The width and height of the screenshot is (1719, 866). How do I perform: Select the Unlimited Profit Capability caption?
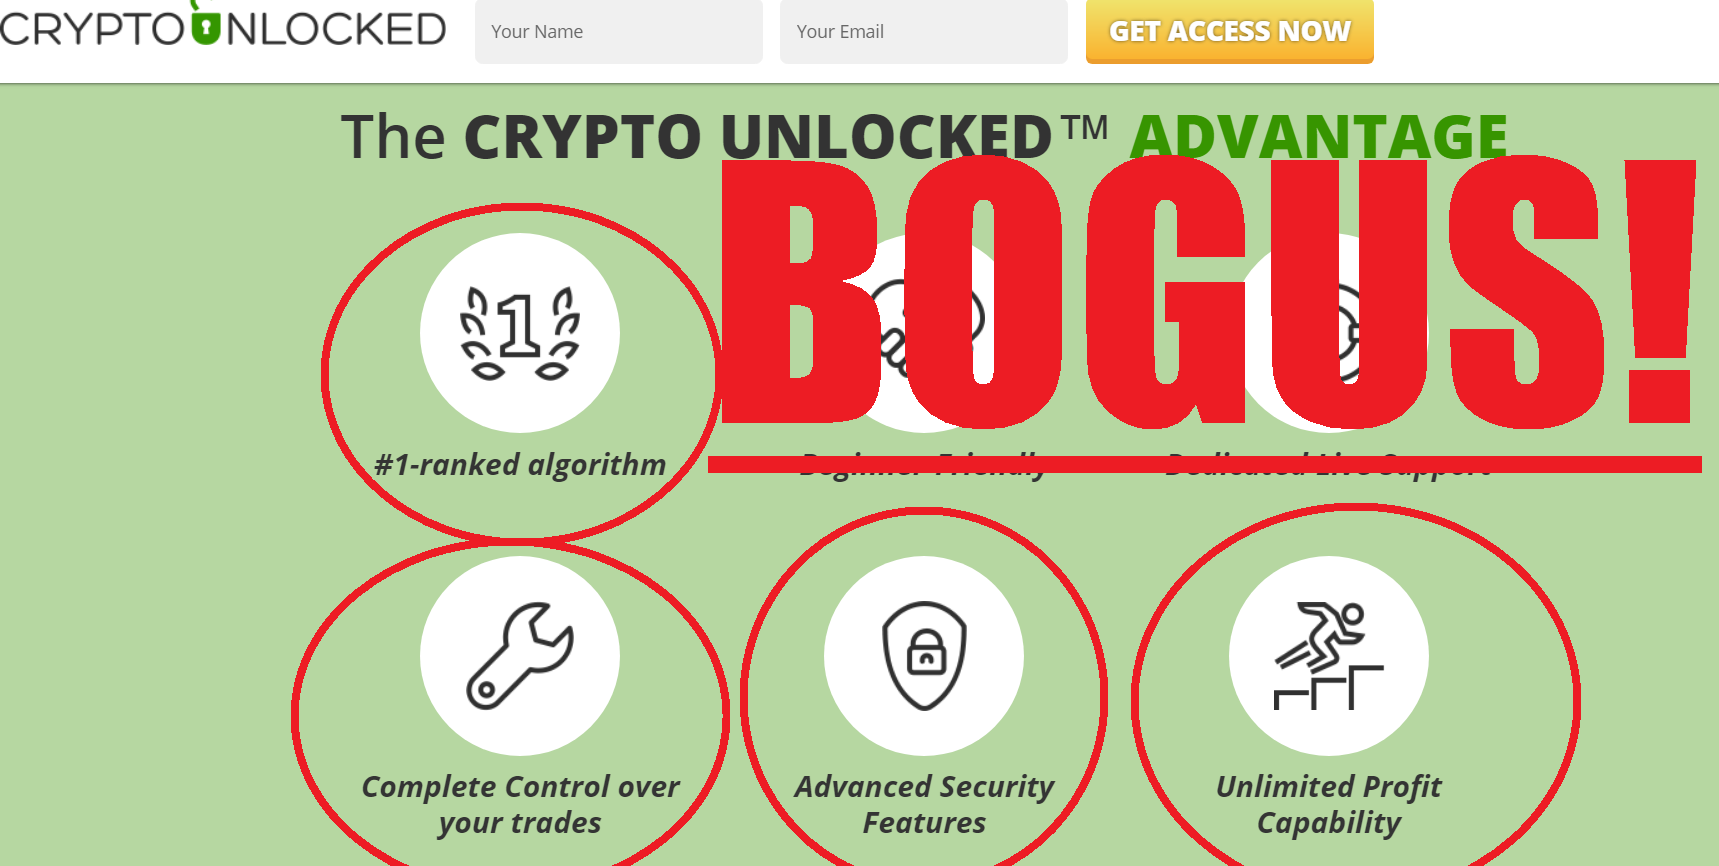(x=1328, y=804)
